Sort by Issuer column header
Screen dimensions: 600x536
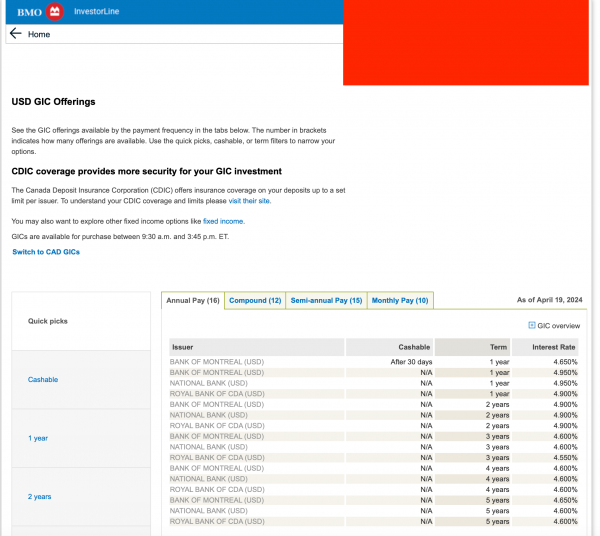(183, 347)
